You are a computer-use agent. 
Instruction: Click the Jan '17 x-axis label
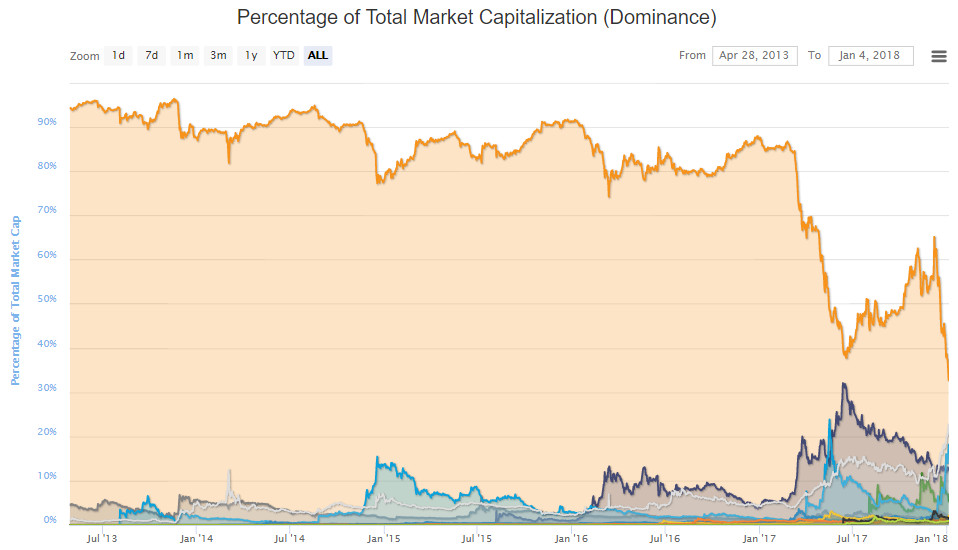tap(759, 538)
